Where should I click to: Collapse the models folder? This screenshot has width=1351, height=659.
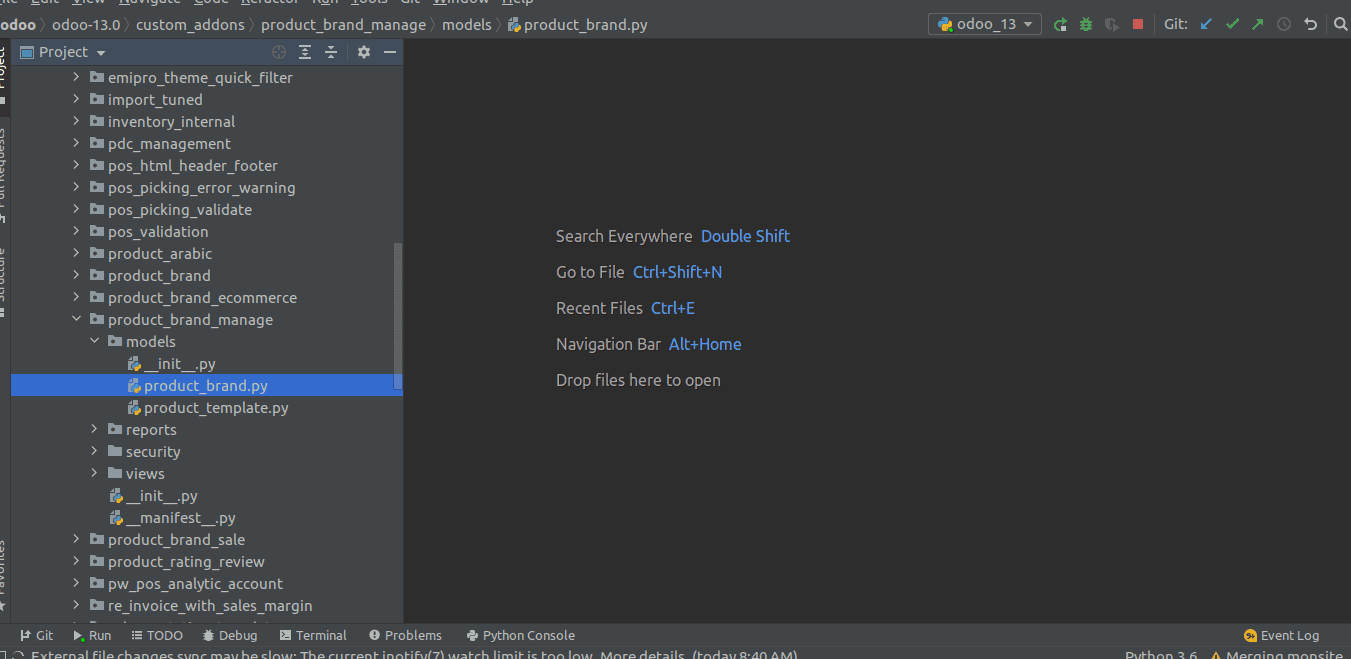[x=94, y=342]
